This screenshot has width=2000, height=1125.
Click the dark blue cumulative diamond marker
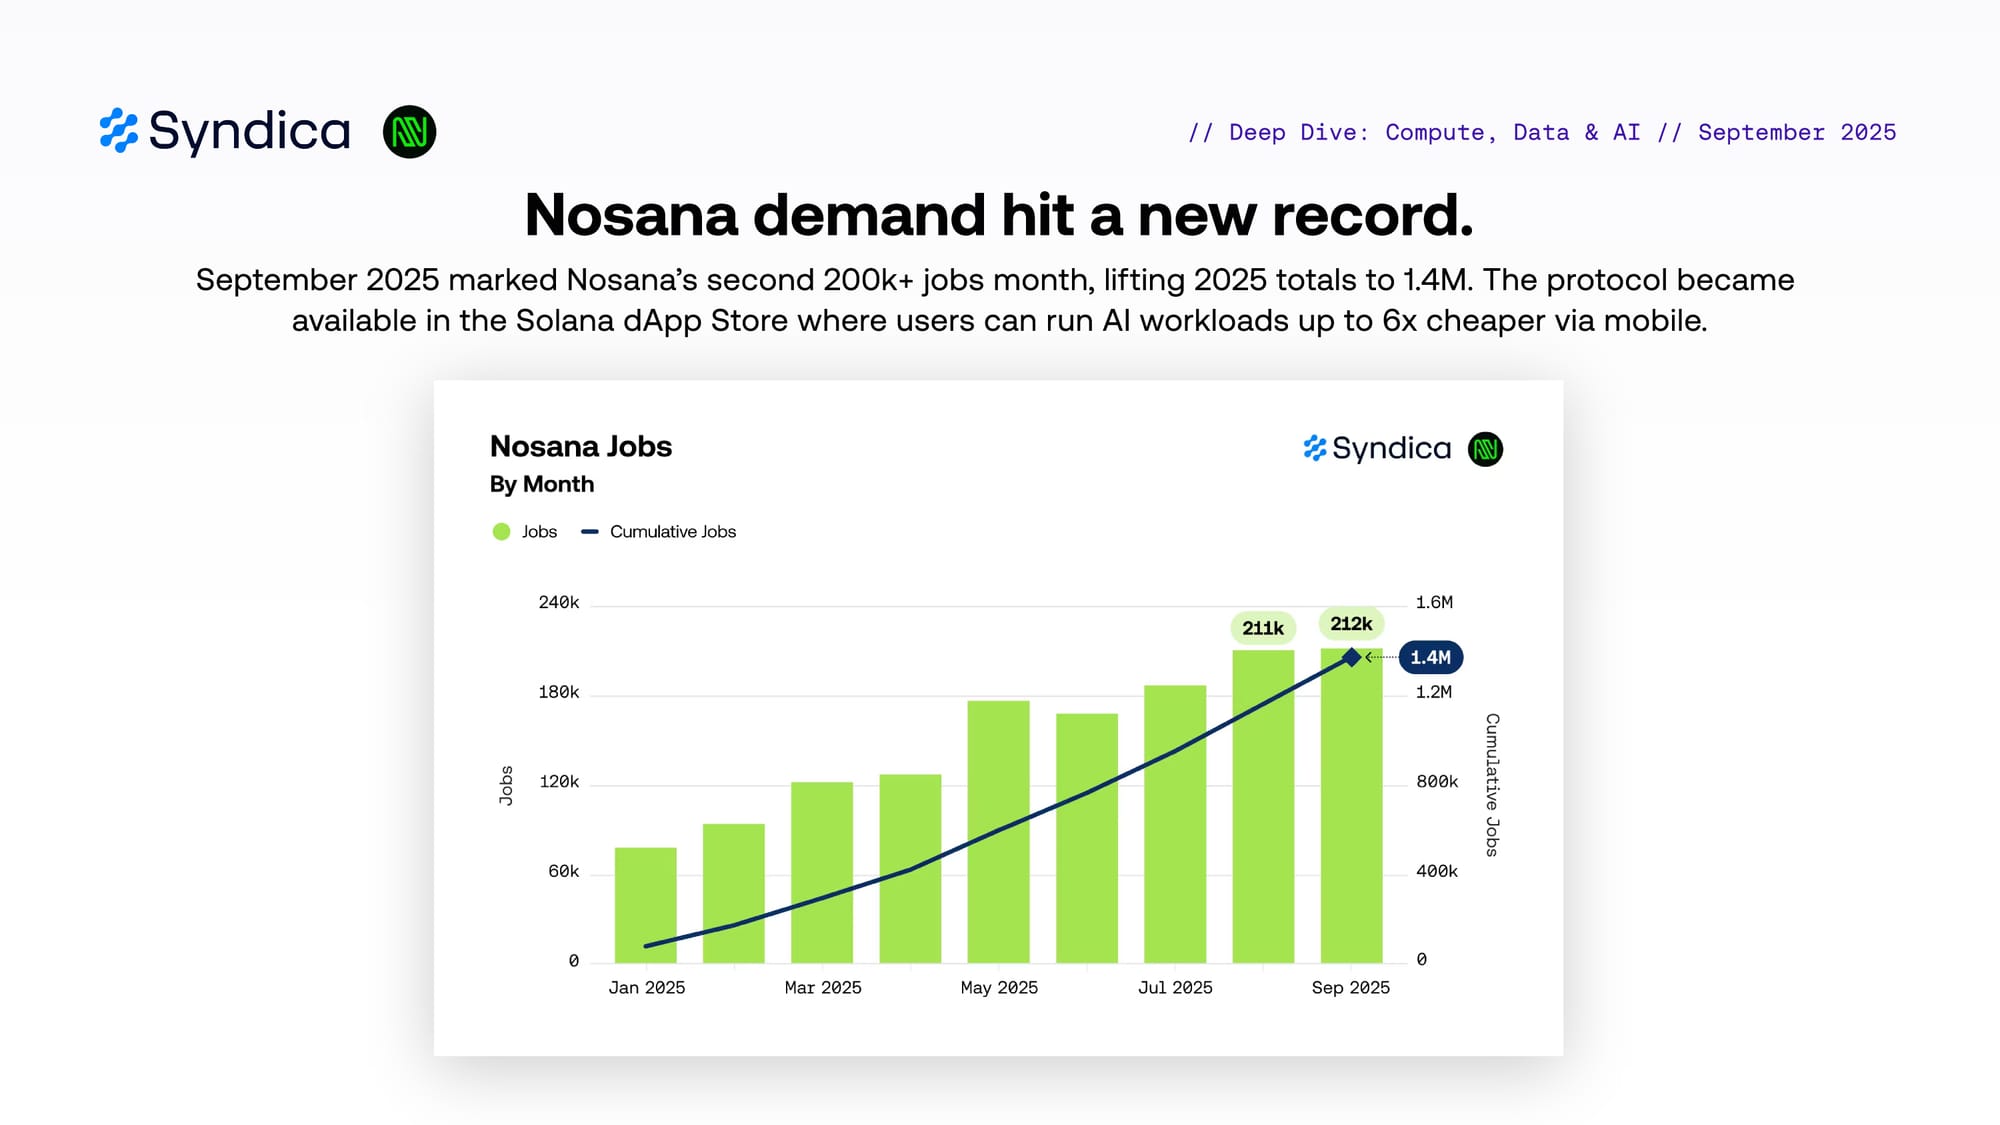(1351, 657)
